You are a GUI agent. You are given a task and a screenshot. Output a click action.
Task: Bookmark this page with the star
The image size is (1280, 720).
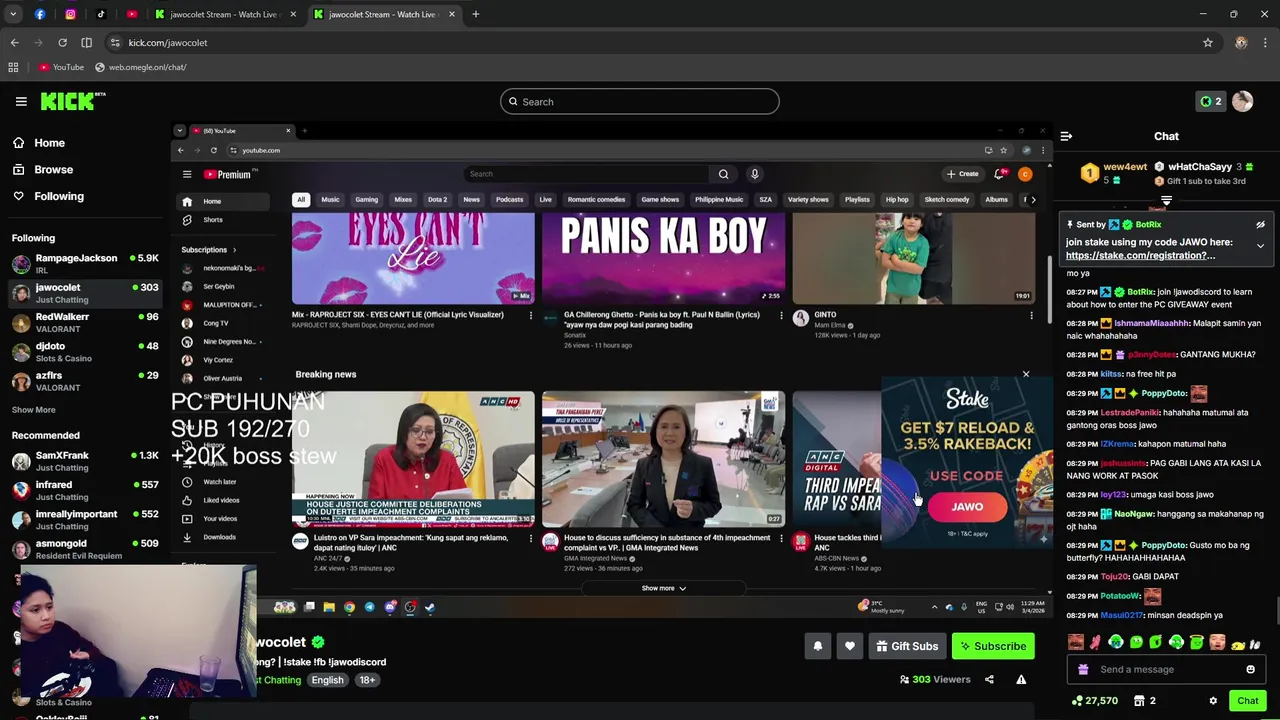tap(1208, 42)
